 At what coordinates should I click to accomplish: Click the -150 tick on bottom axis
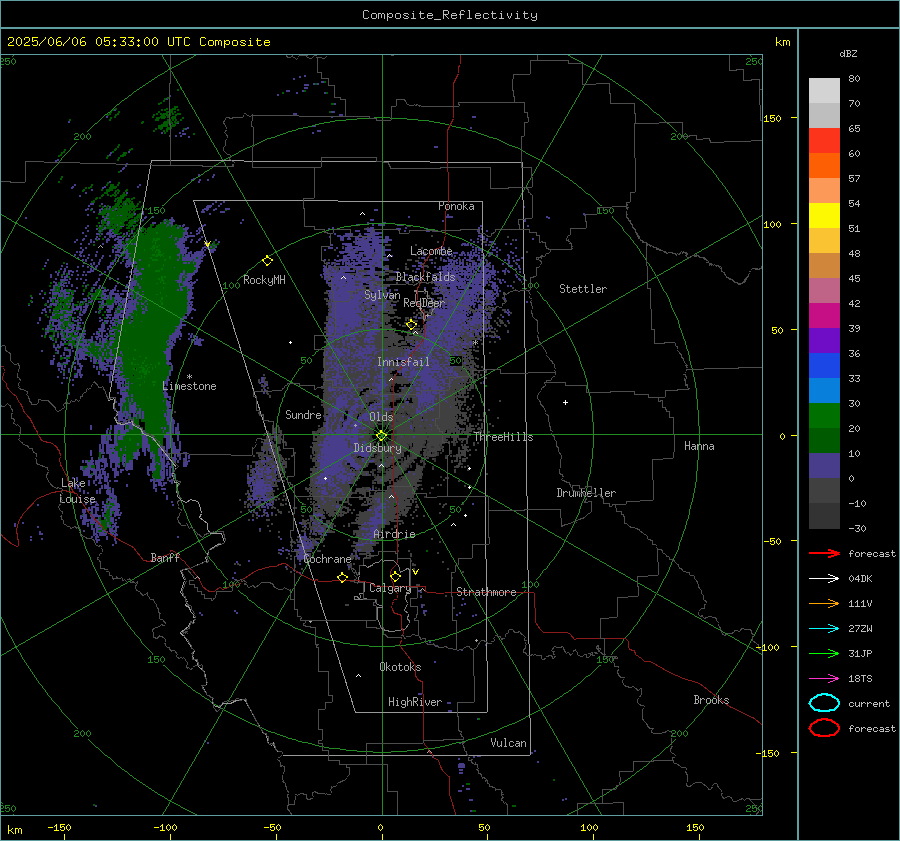coord(59,827)
